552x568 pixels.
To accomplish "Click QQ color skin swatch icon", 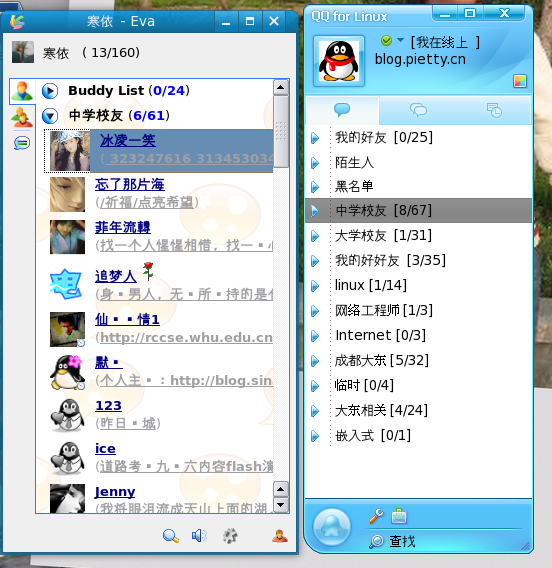I will [x=520, y=81].
